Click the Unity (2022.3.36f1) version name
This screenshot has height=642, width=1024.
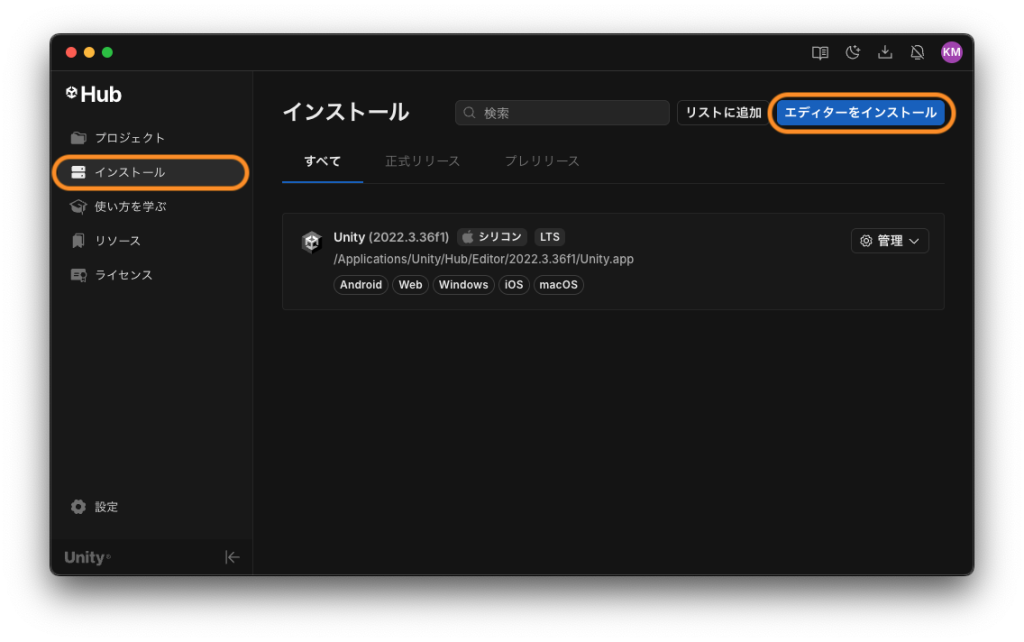[x=391, y=237]
